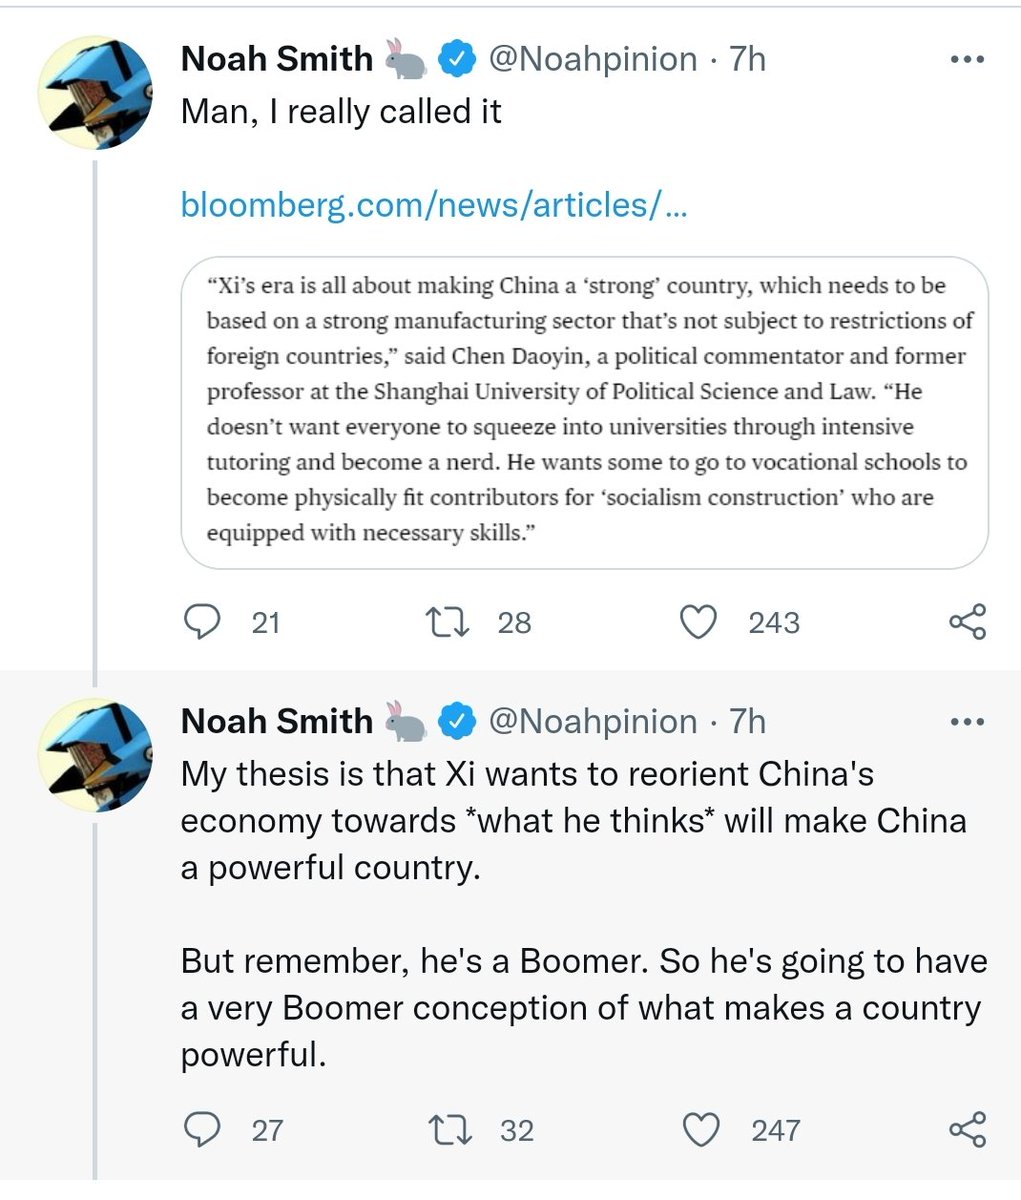This screenshot has width=1021, height=1200.
Task: Open Noah Smith's profile from first tweet name
Action: [x=276, y=59]
